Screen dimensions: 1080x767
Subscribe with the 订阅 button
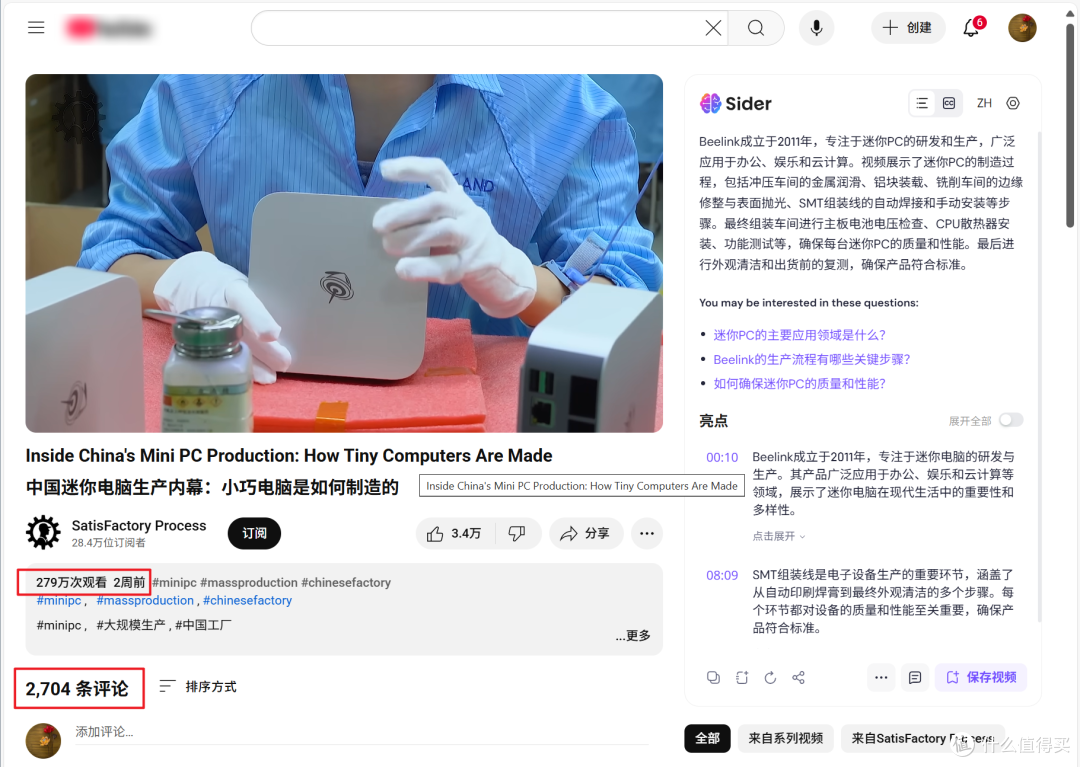(254, 534)
